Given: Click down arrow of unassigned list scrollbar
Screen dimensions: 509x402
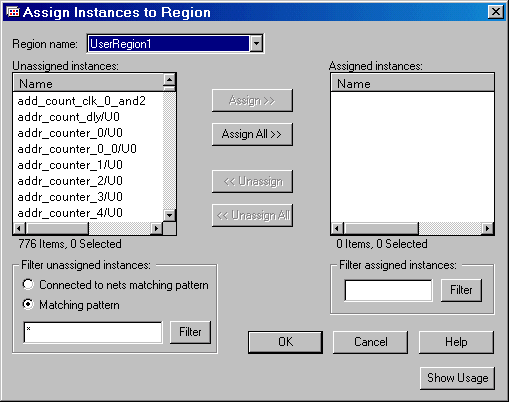Looking at the screenshot, I should [169, 215].
